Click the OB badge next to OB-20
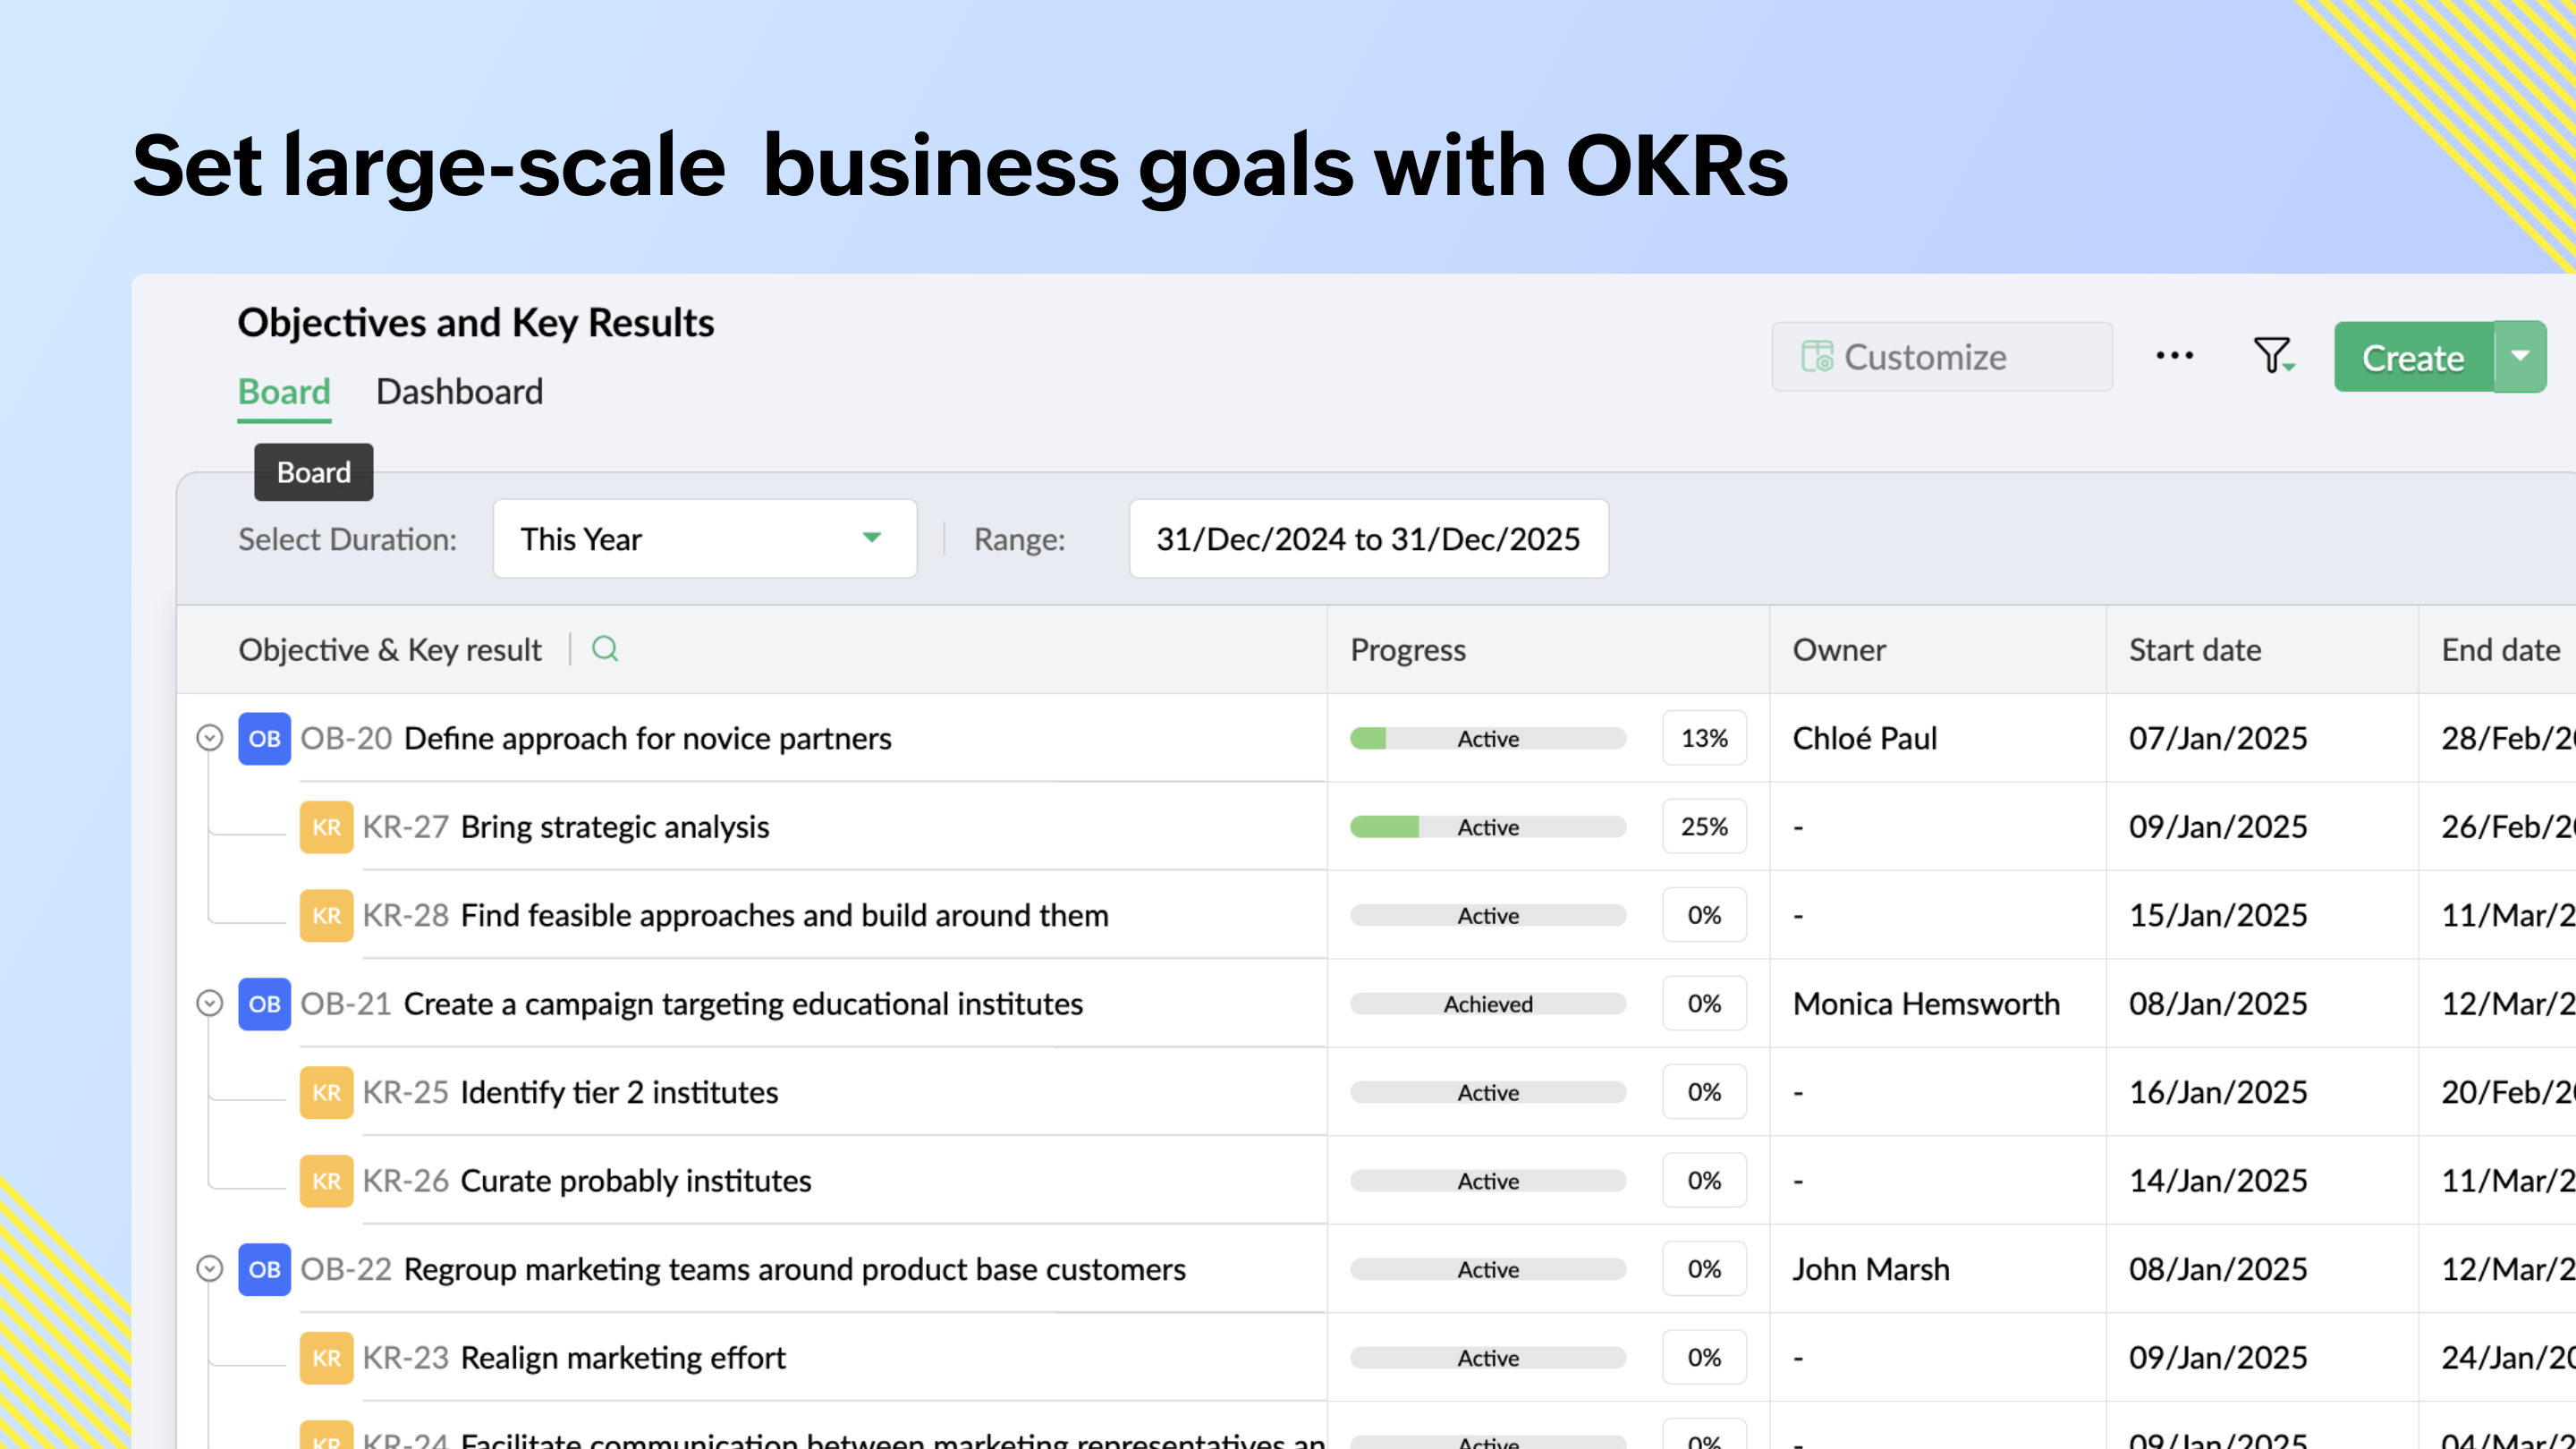Viewport: 2576px width, 1449px height. [x=263, y=738]
